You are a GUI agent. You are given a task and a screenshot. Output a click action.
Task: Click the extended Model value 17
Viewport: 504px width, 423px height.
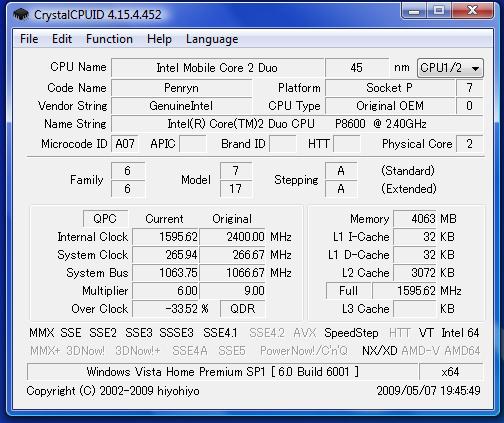click(236, 189)
